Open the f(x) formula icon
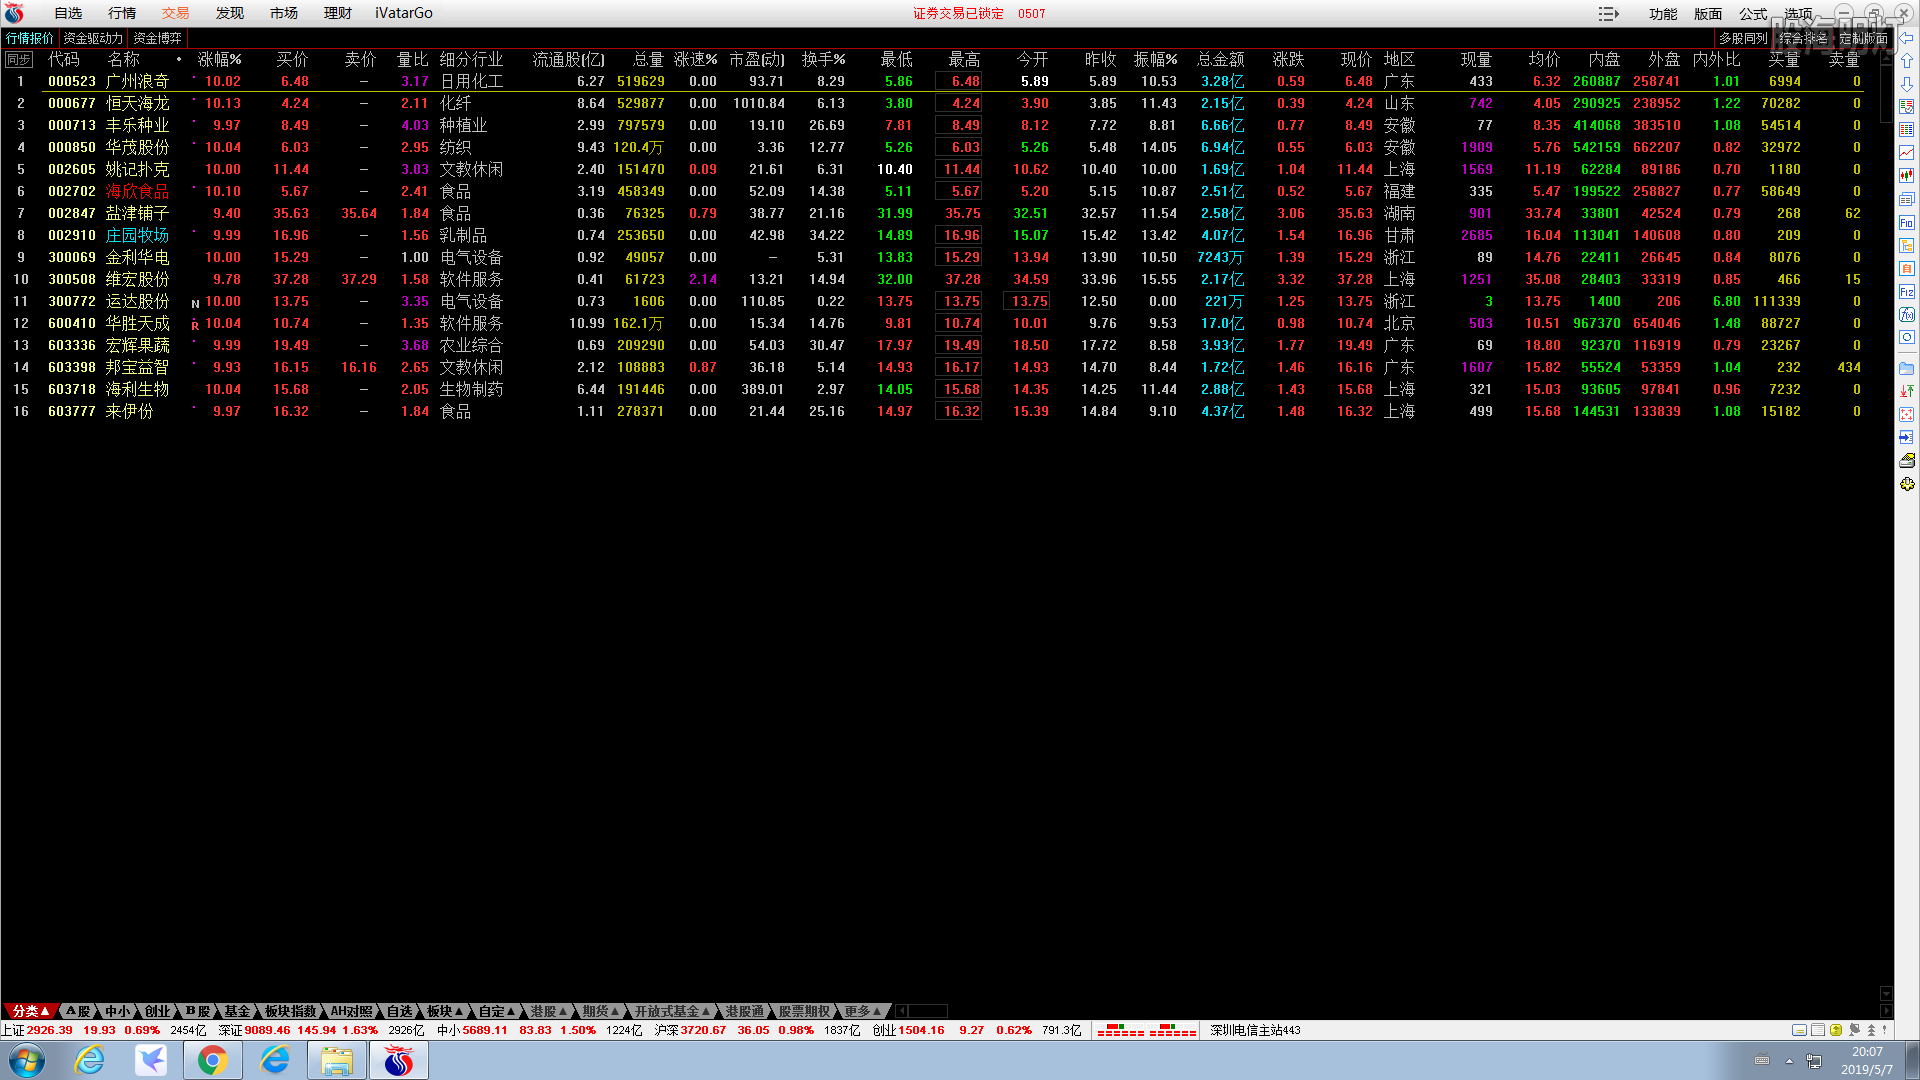This screenshot has height=1080, width=1920. [x=1907, y=314]
